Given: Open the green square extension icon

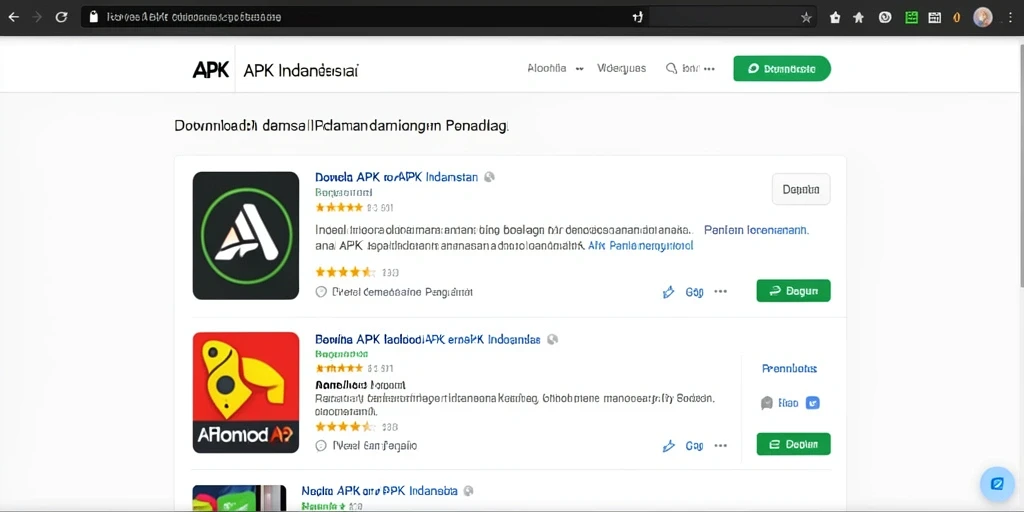Looking at the screenshot, I should (x=911, y=18).
